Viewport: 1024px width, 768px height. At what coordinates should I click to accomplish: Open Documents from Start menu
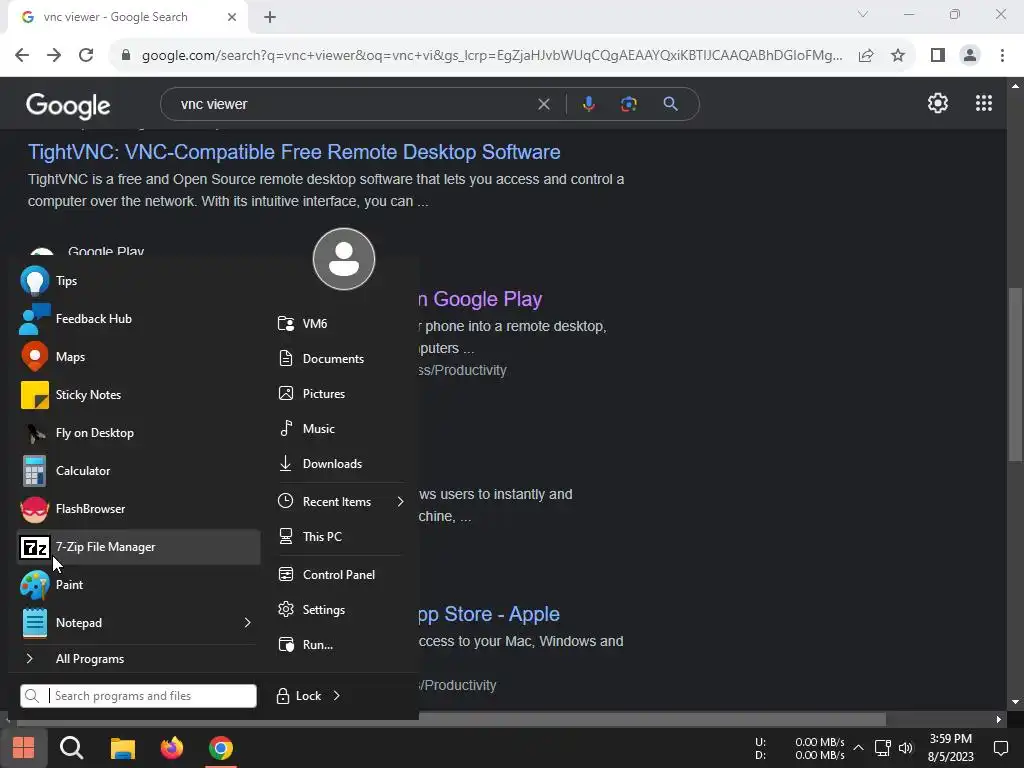pos(340,359)
